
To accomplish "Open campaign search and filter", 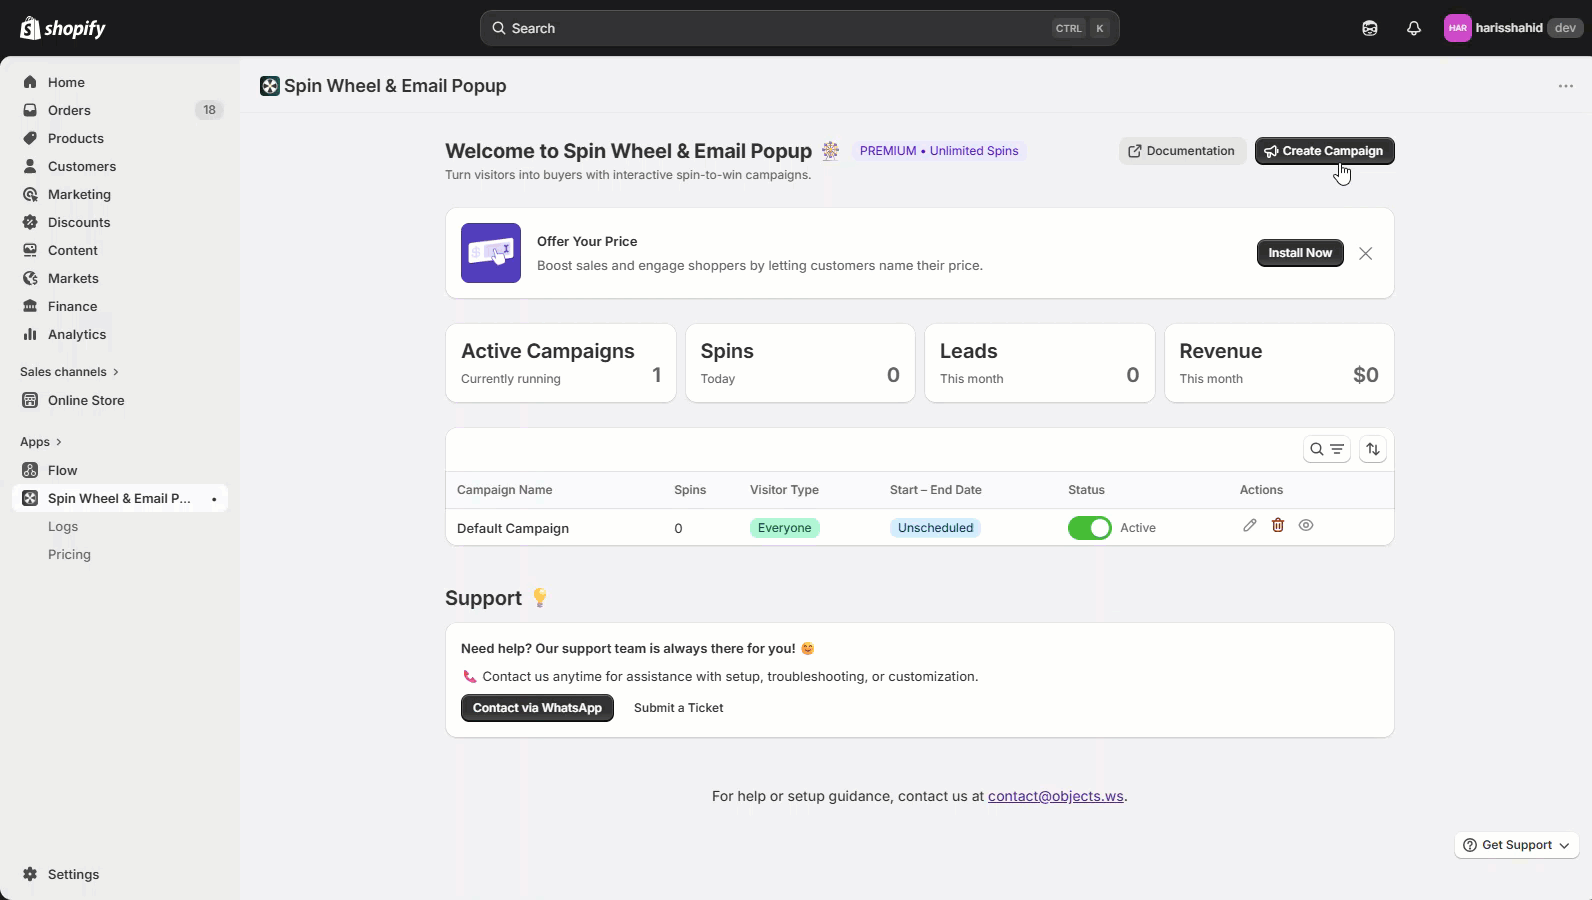I will (x=1327, y=449).
